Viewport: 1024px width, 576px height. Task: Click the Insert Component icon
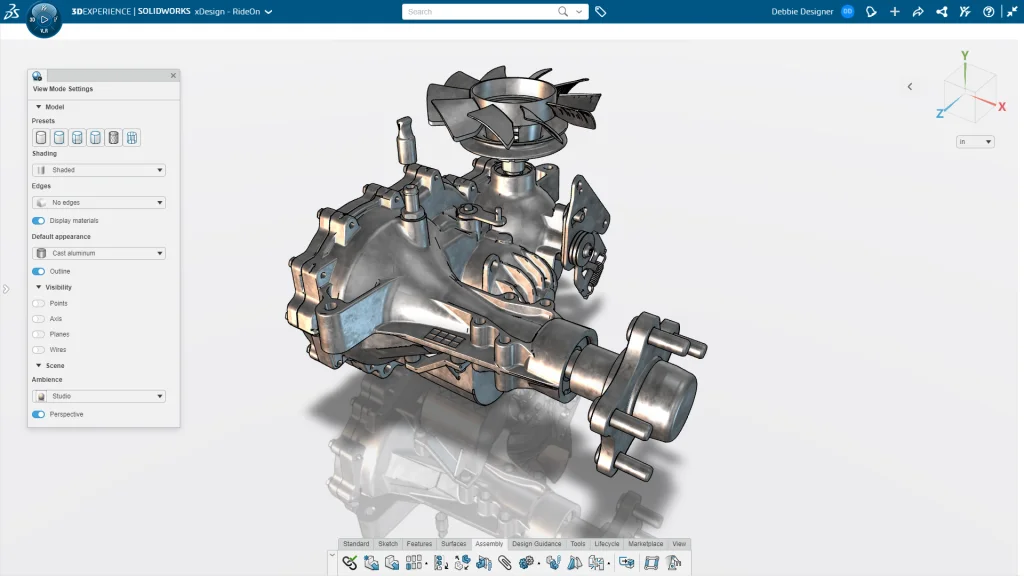[x=371, y=562]
